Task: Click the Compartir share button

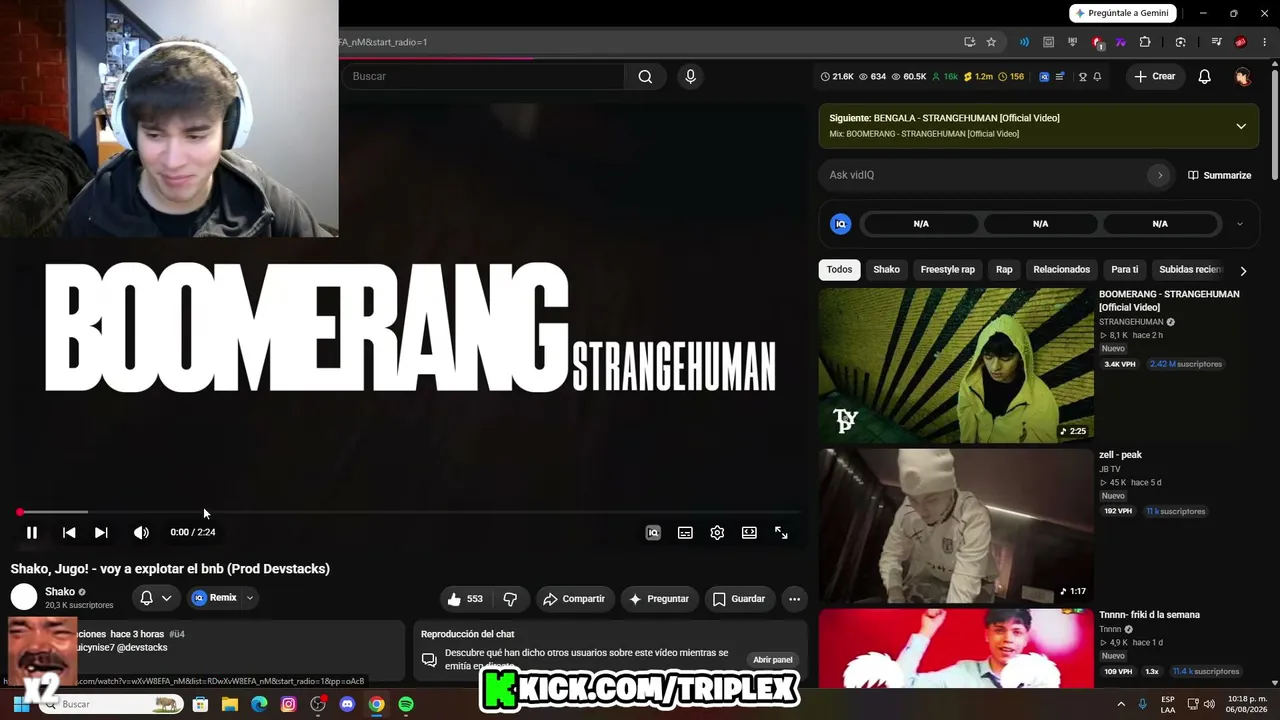Action: tap(574, 599)
